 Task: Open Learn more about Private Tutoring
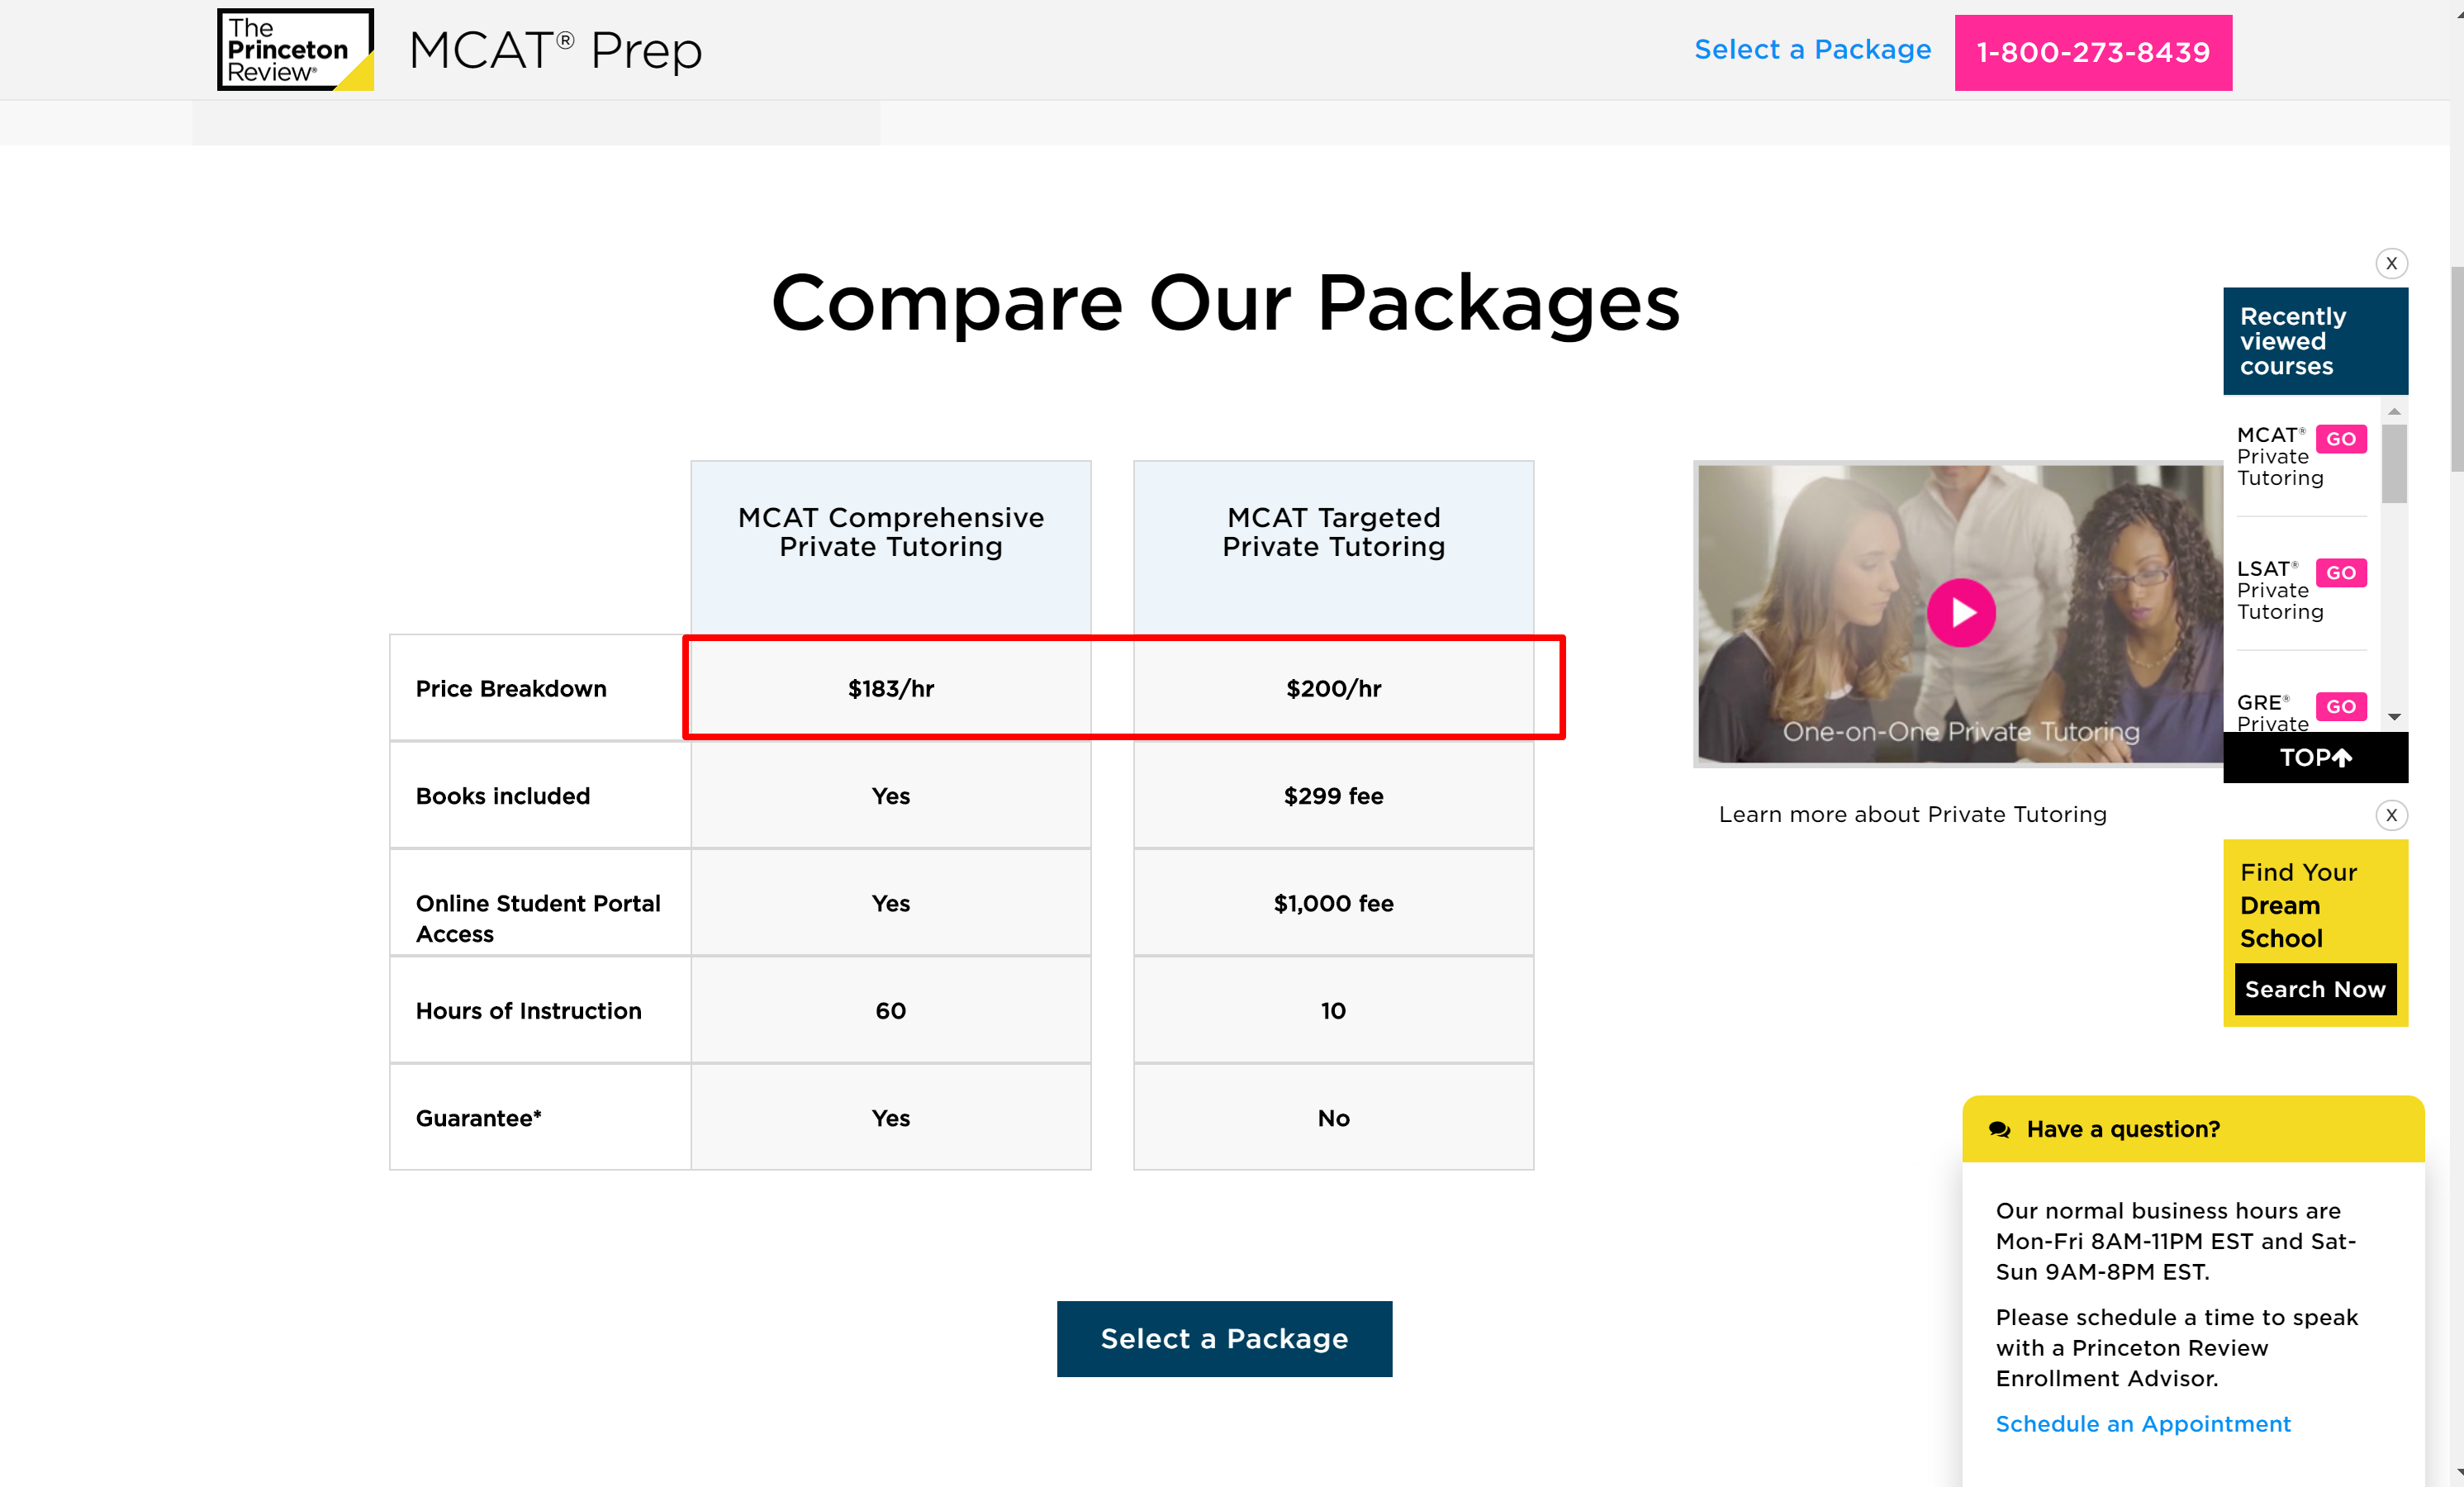1912,814
